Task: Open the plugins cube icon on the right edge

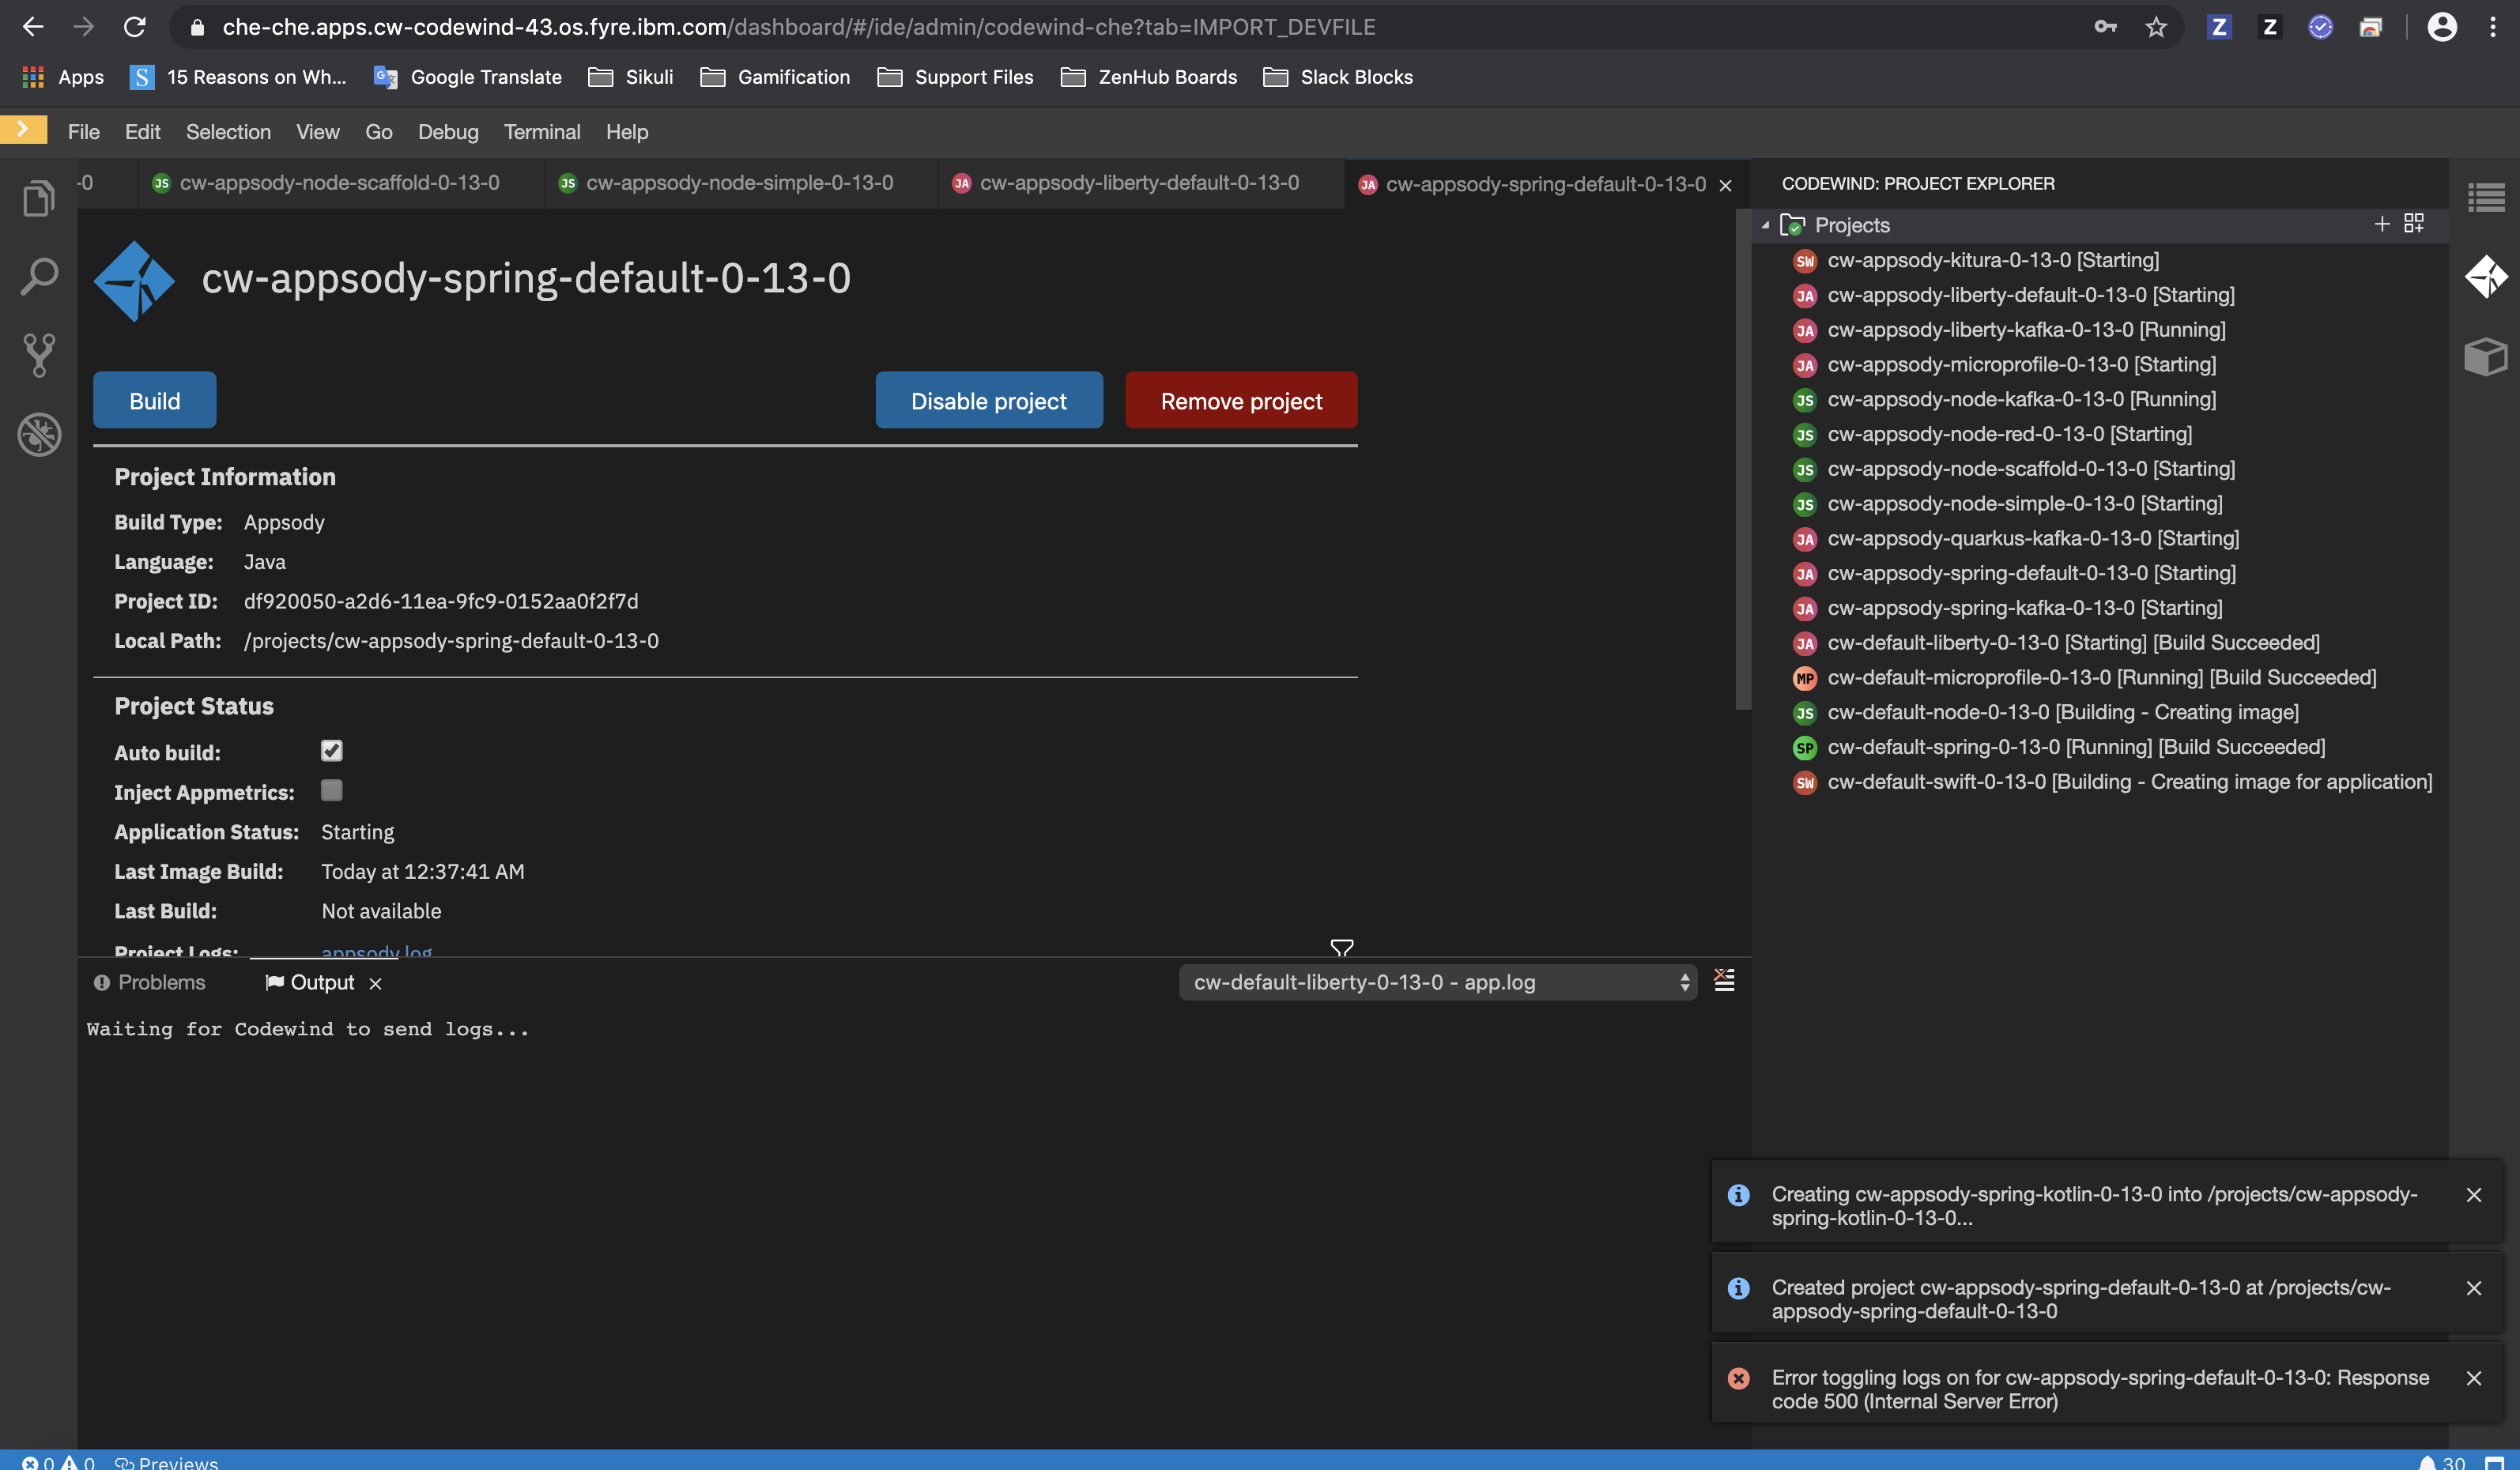Action: point(2487,357)
